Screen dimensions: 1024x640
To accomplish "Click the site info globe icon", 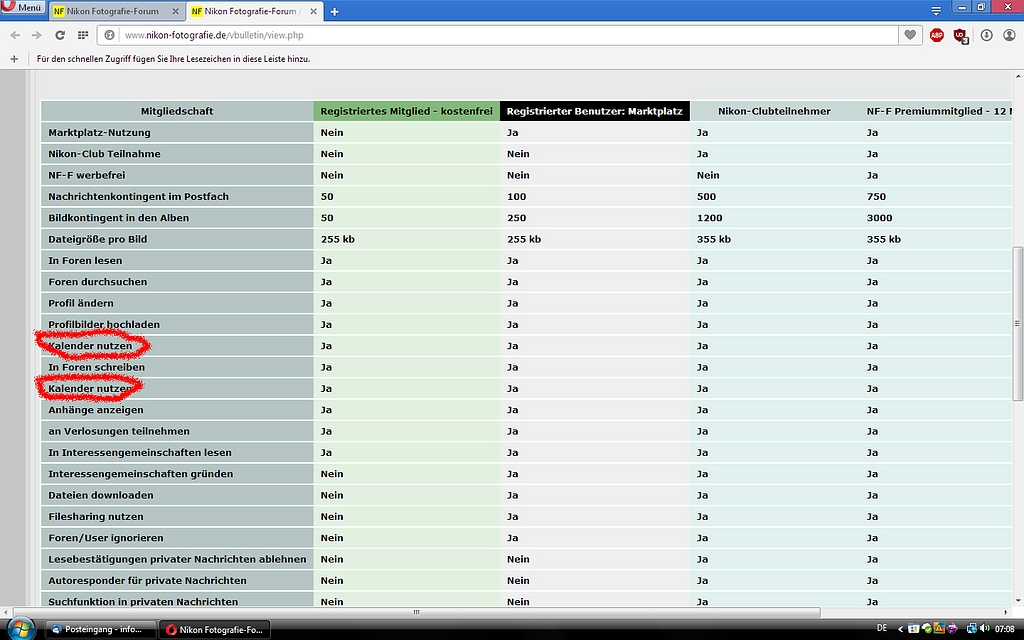I will [110, 35].
